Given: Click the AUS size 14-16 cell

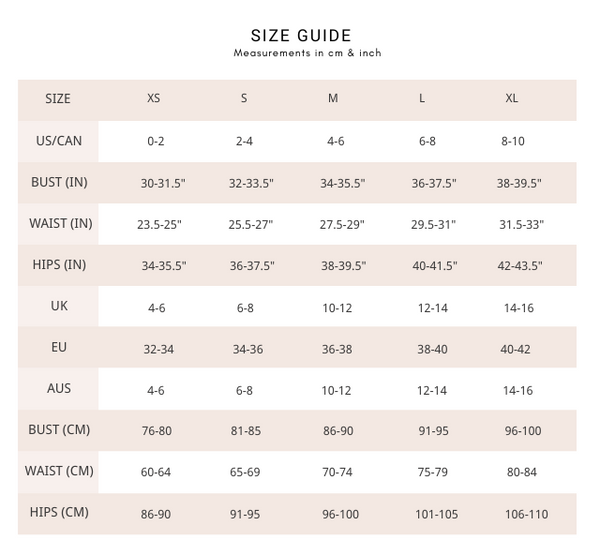Looking at the screenshot, I should [519, 390].
